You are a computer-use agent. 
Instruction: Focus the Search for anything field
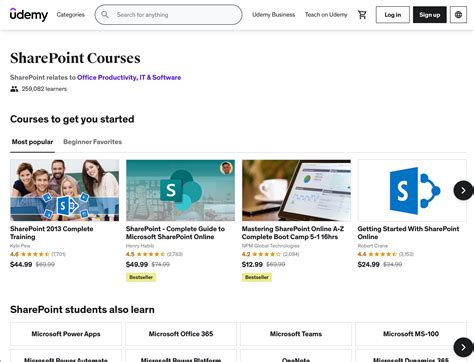click(x=168, y=15)
